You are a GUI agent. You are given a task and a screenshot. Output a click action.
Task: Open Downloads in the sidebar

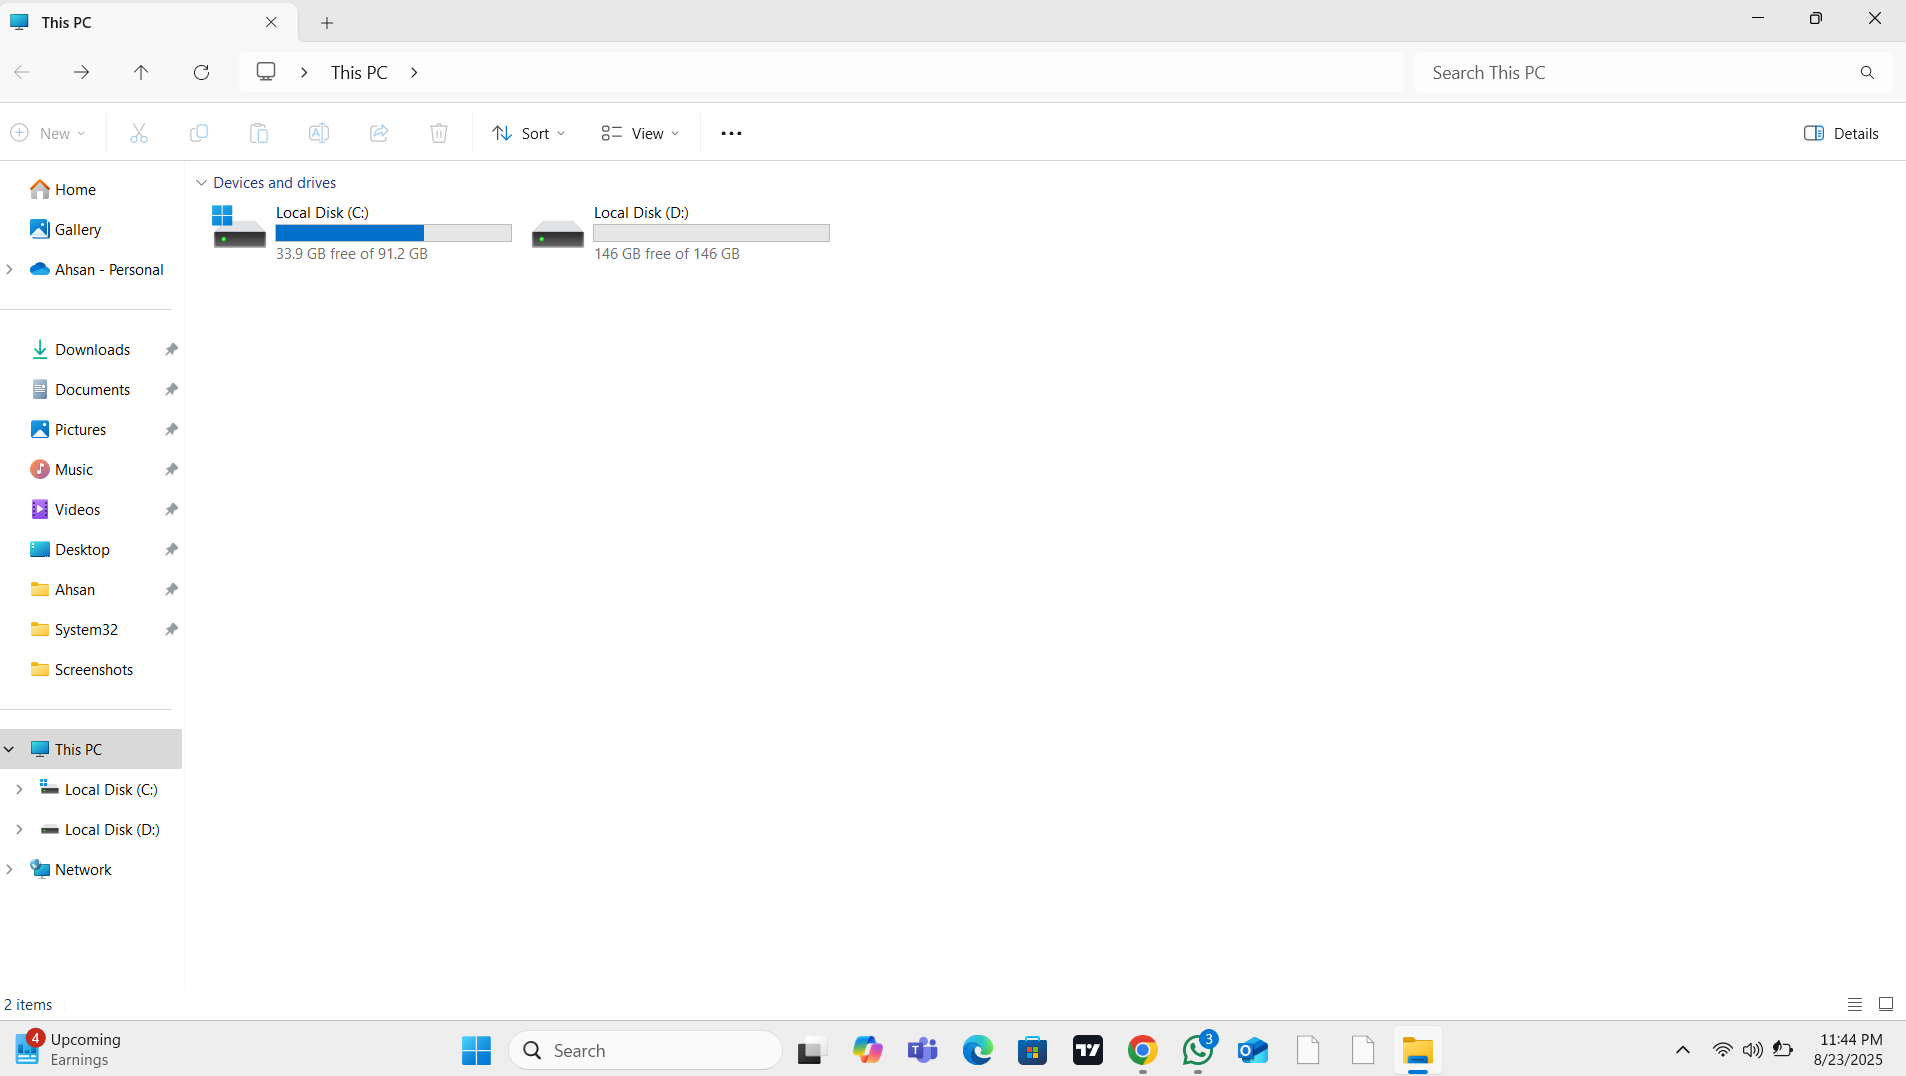92,349
